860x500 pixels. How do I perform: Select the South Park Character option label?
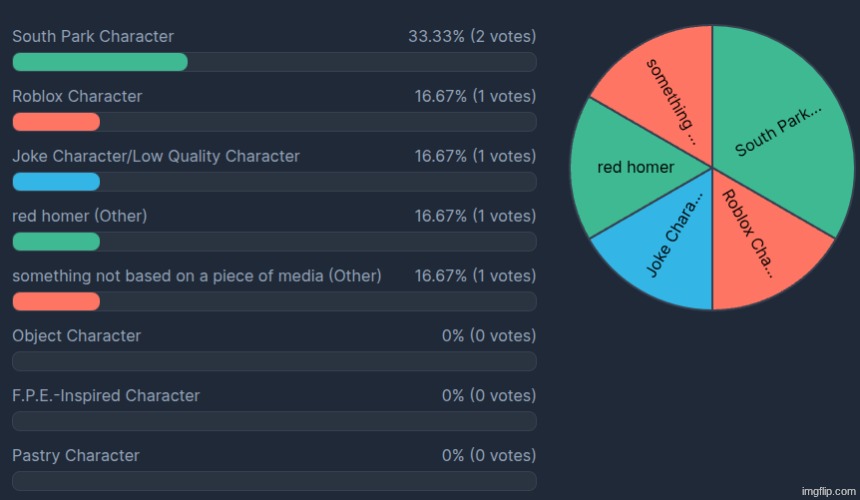(x=93, y=36)
